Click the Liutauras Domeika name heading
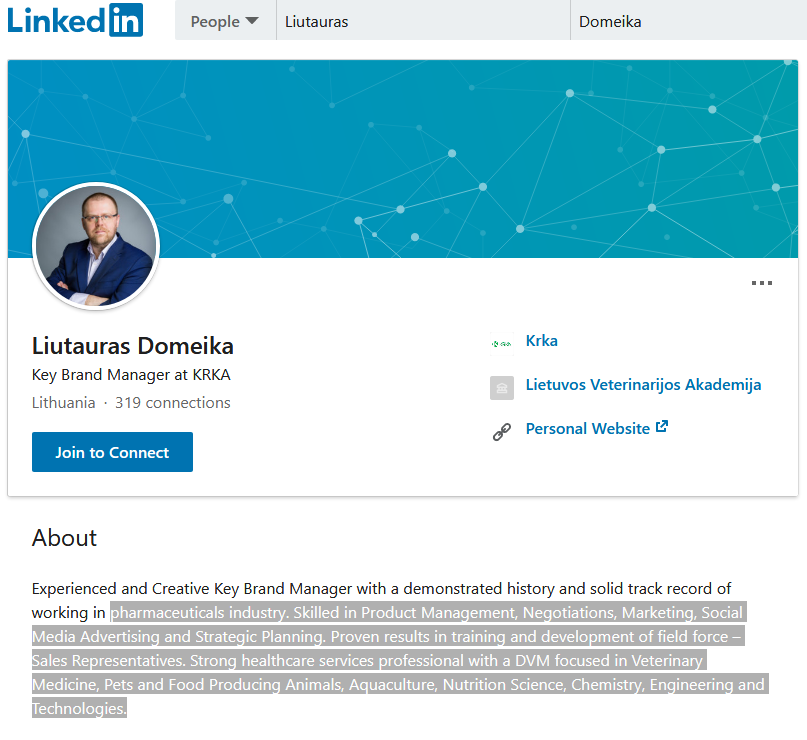The width and height of the screenshot is (807, 740). pos(133,347)
